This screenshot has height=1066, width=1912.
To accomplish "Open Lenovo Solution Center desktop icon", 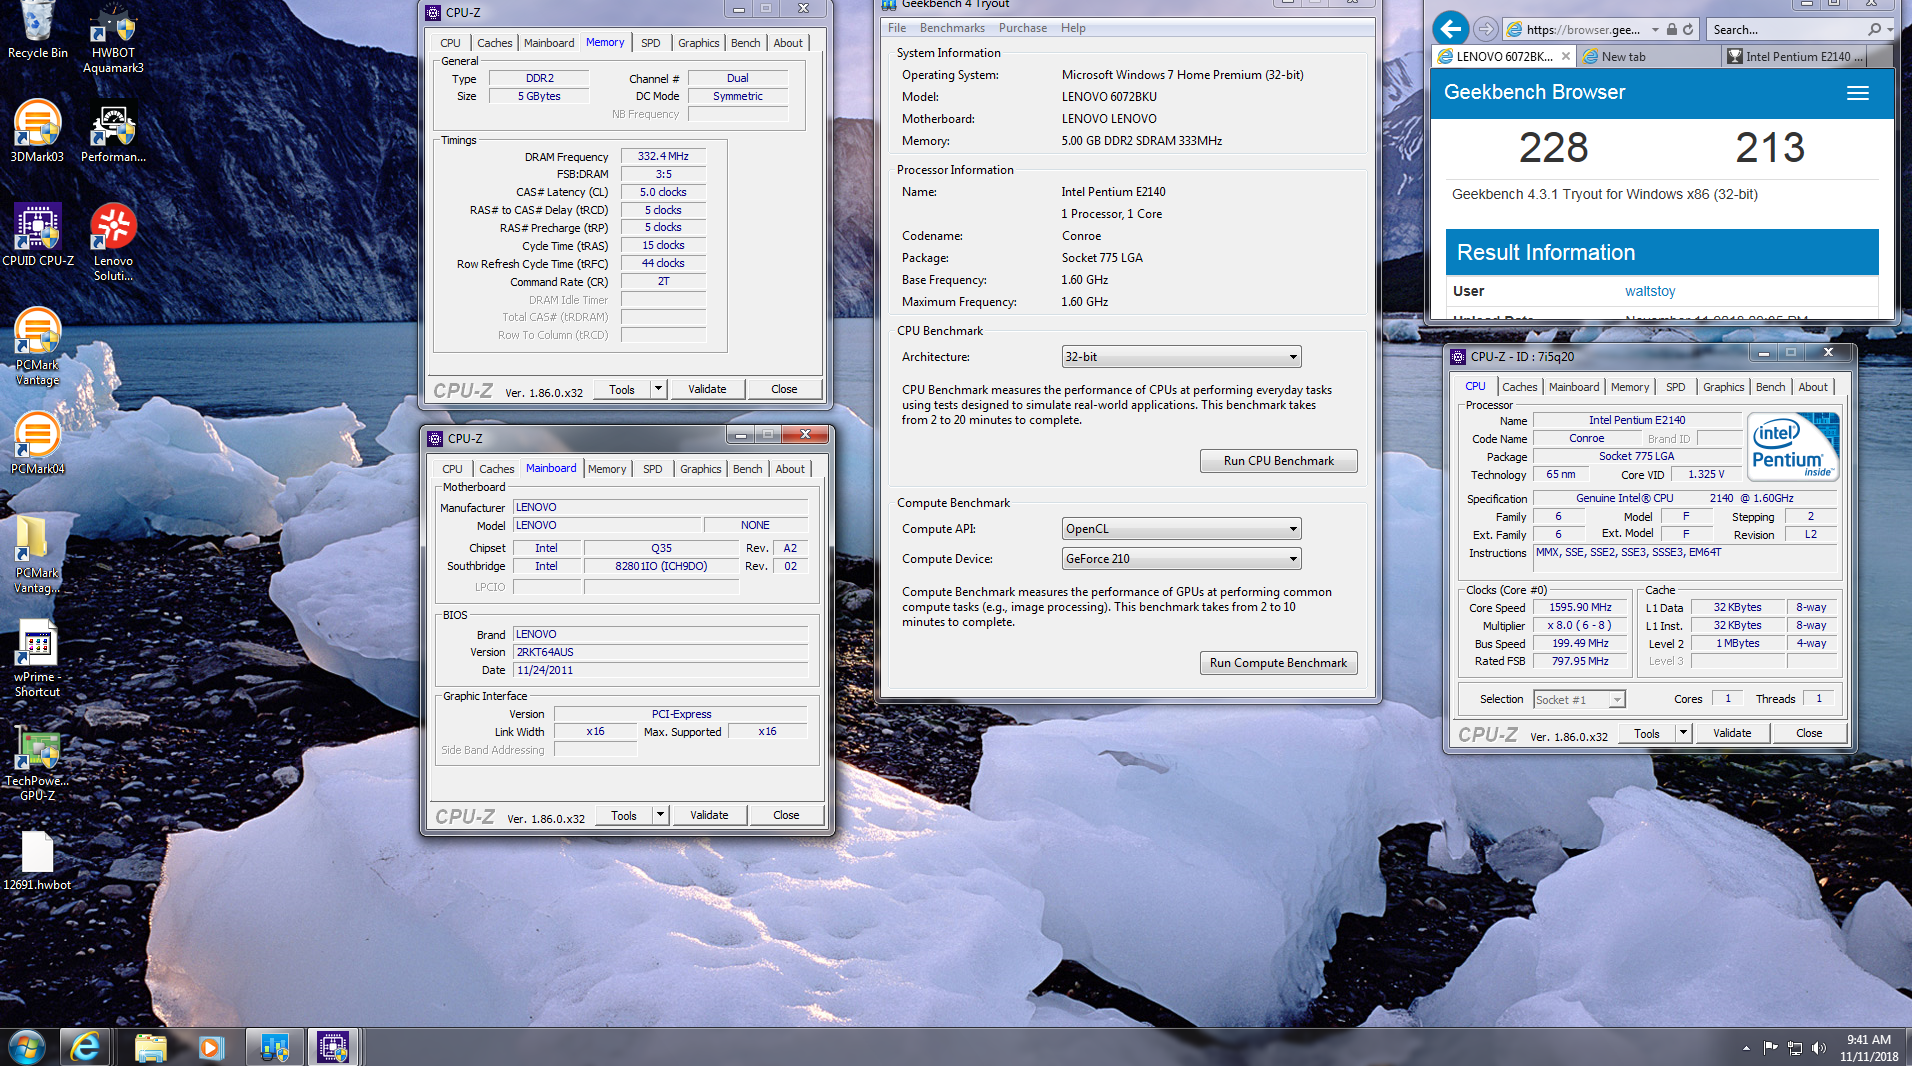I will (x=113, y=242).
